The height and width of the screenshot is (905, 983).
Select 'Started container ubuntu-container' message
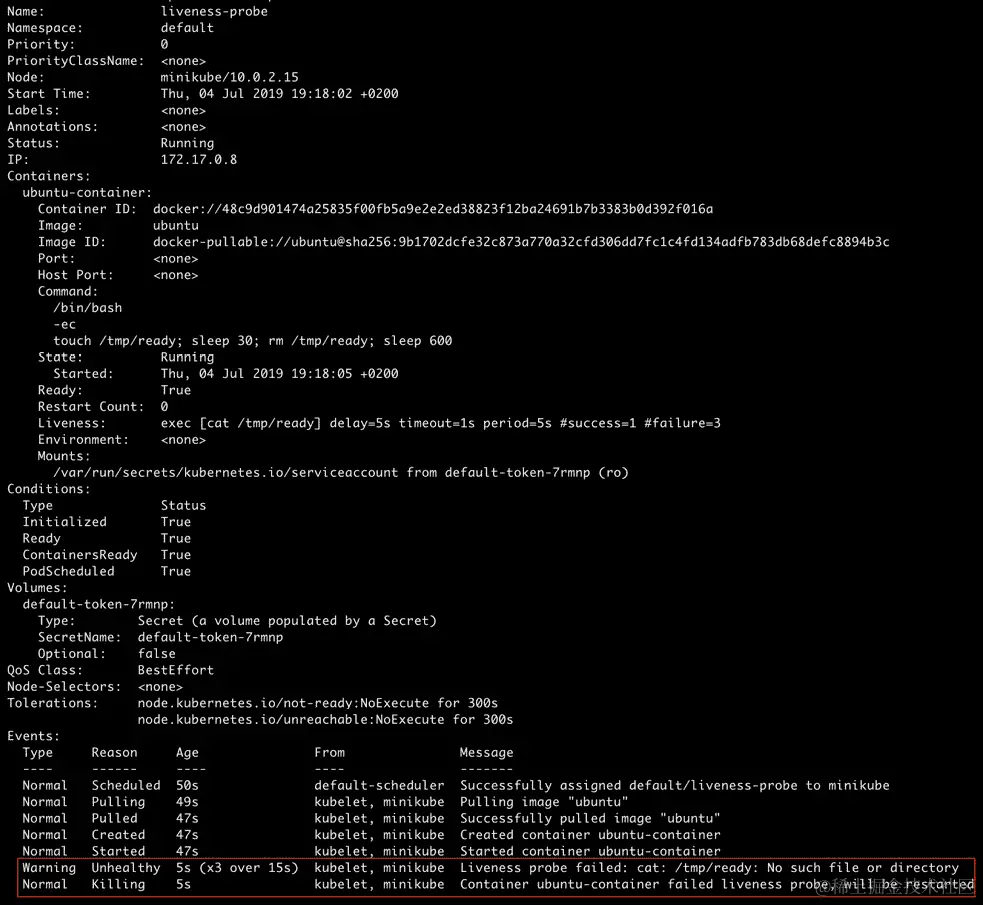[x=590, y=851]
